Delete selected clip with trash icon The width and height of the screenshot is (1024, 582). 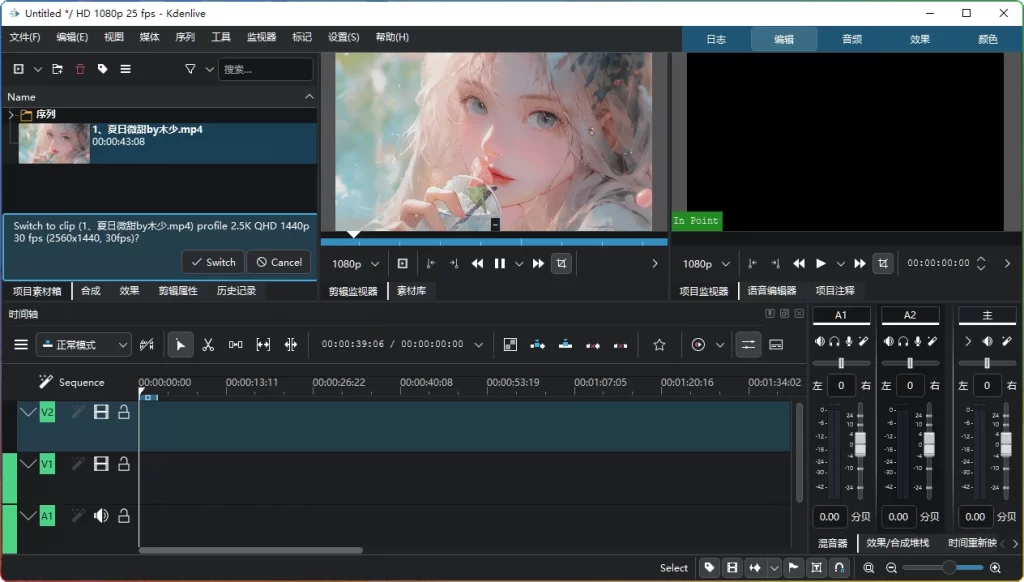pos(80,68)
